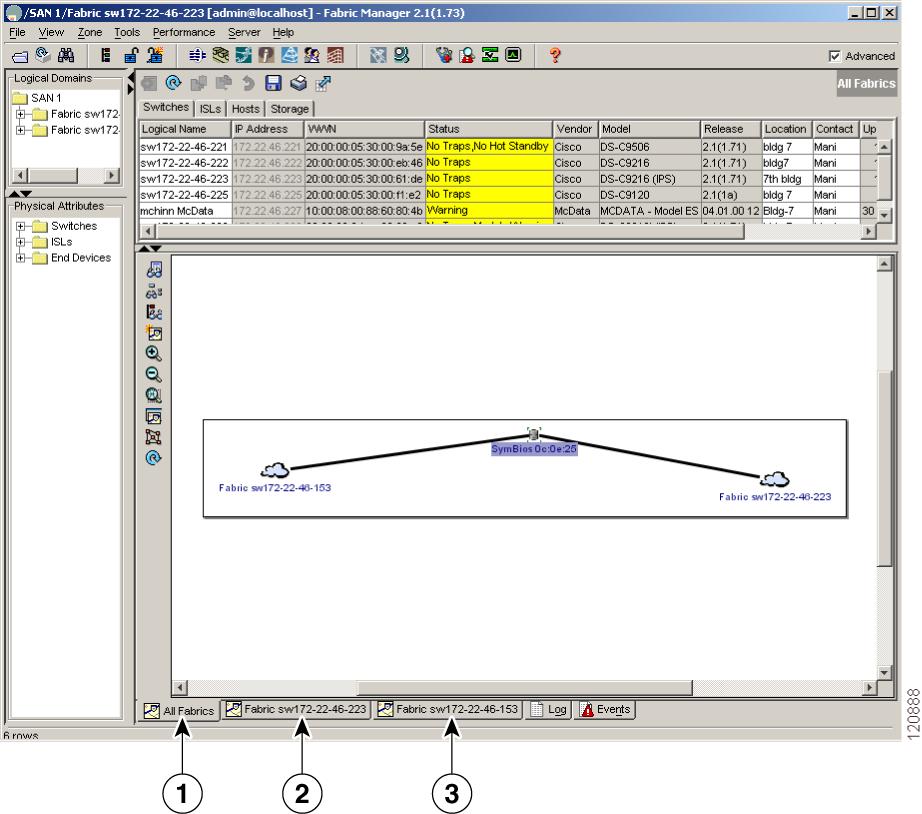Sort table by Logical Name column header
Image resolution: width=922 pixels, height=814 pixels.
185,129
